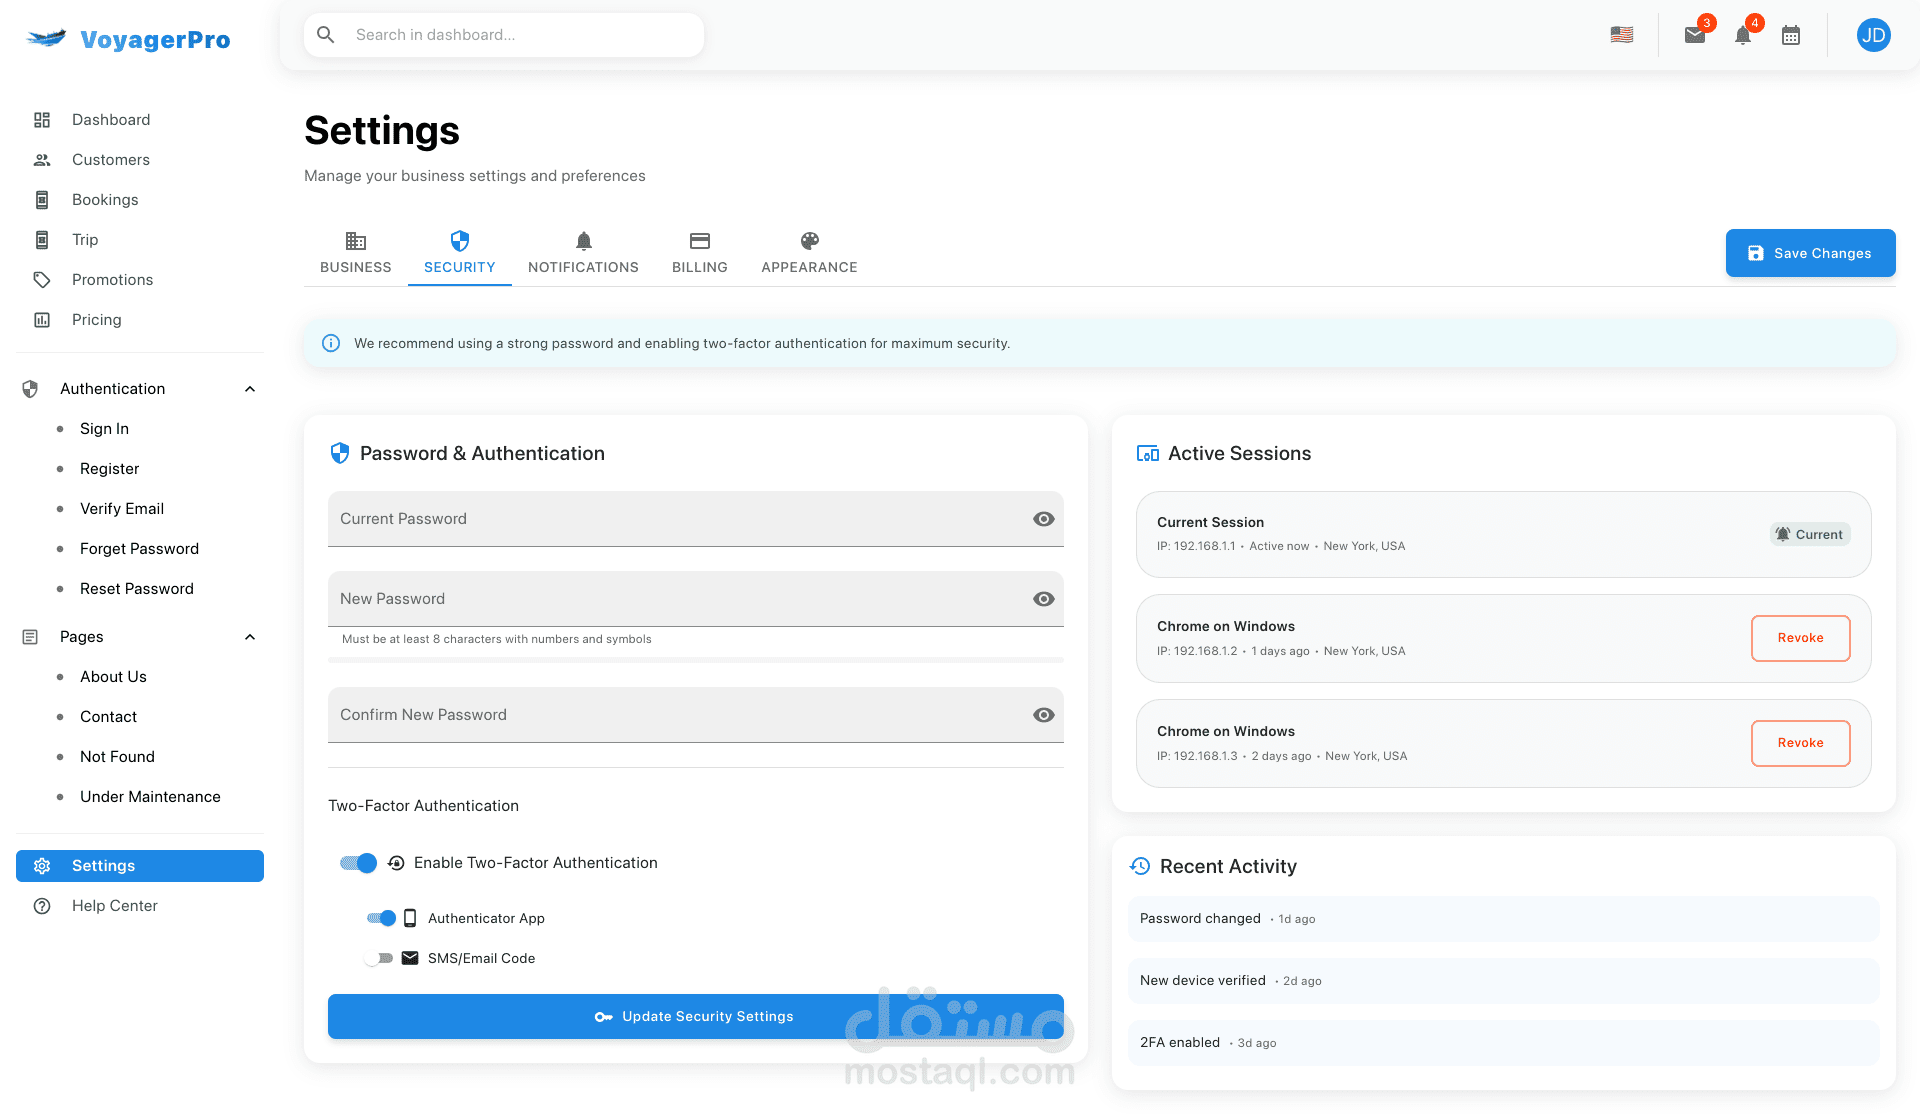
Task: Click the Confirm New Password field
Action: (680, 715)
